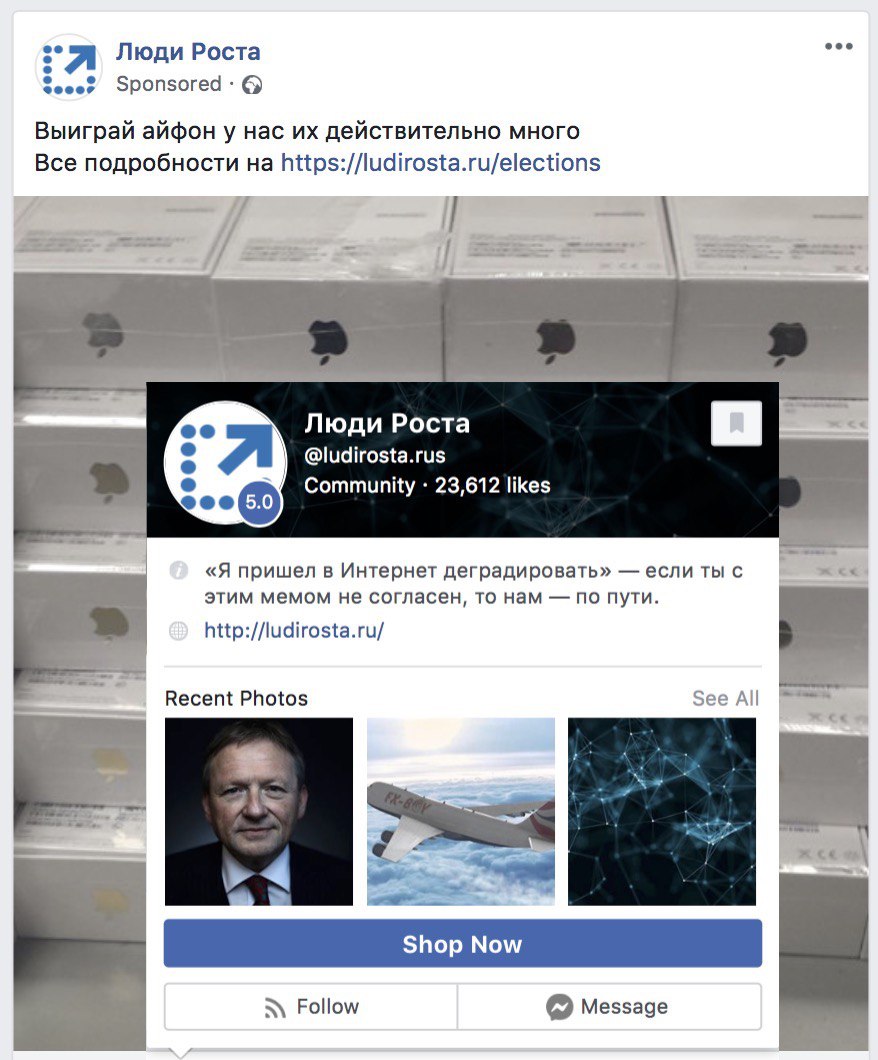Click the info icon beside page description
This screenshot has width=878, height=1060.
point(178,571)
